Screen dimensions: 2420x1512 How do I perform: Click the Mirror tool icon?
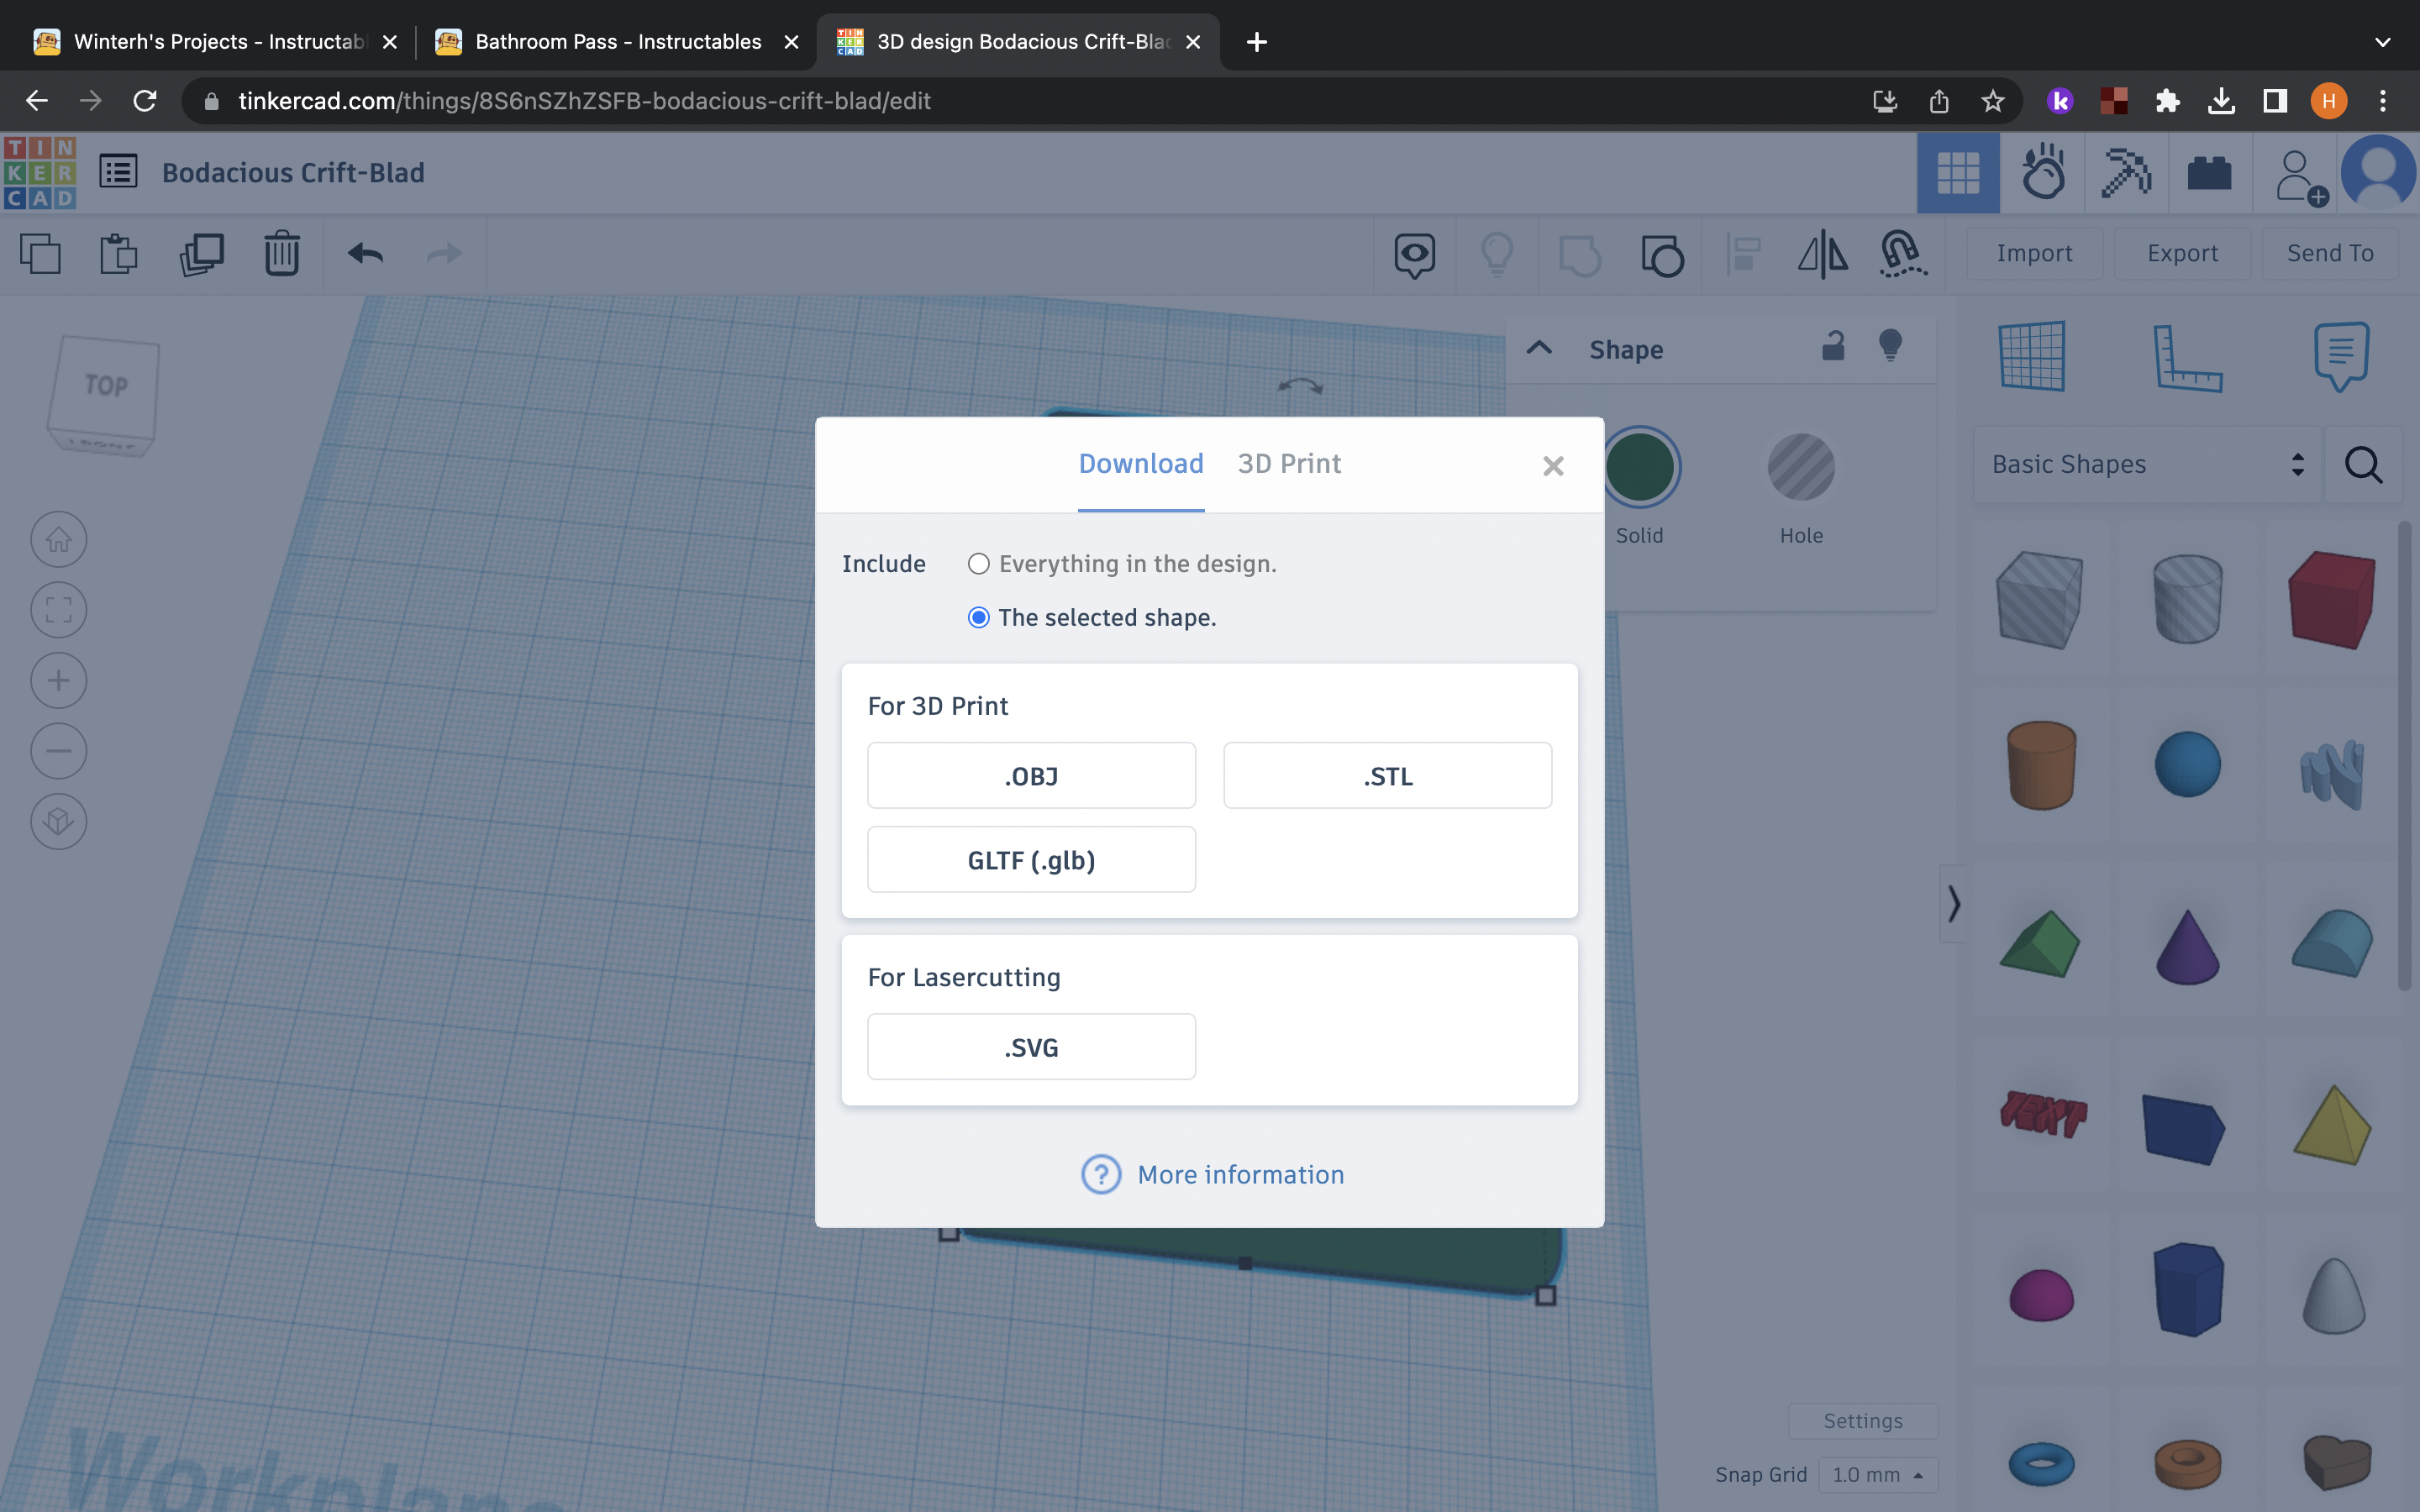coord(1822,254)
